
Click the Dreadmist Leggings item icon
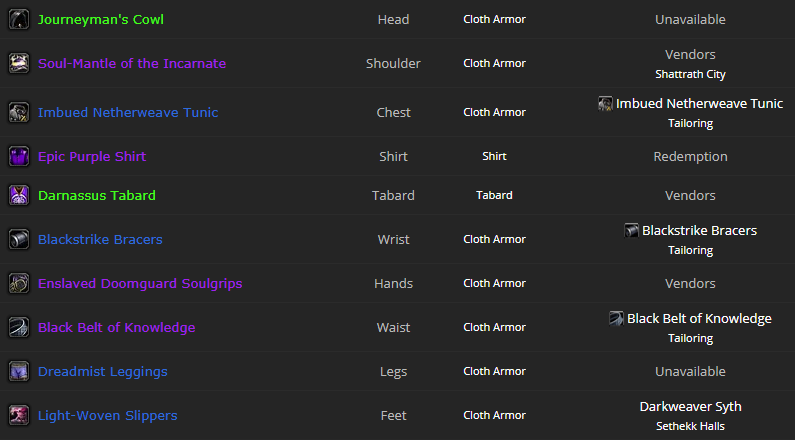(18, 372)
